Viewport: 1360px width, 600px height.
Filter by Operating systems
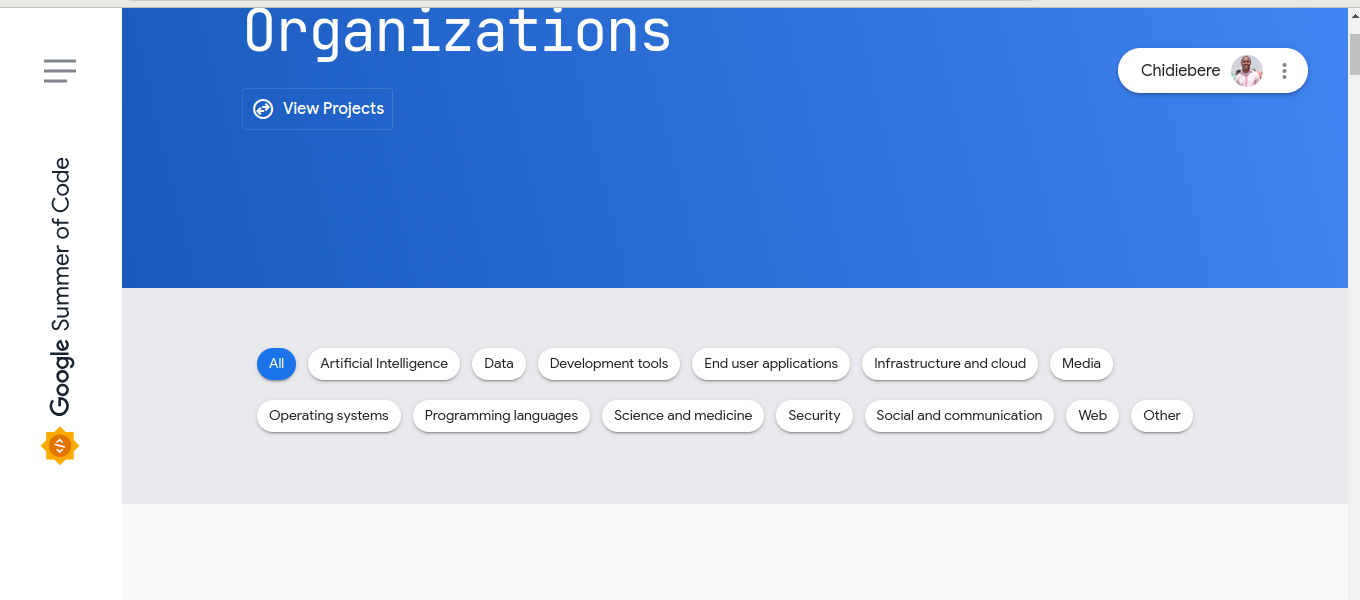tap(329, 416)
